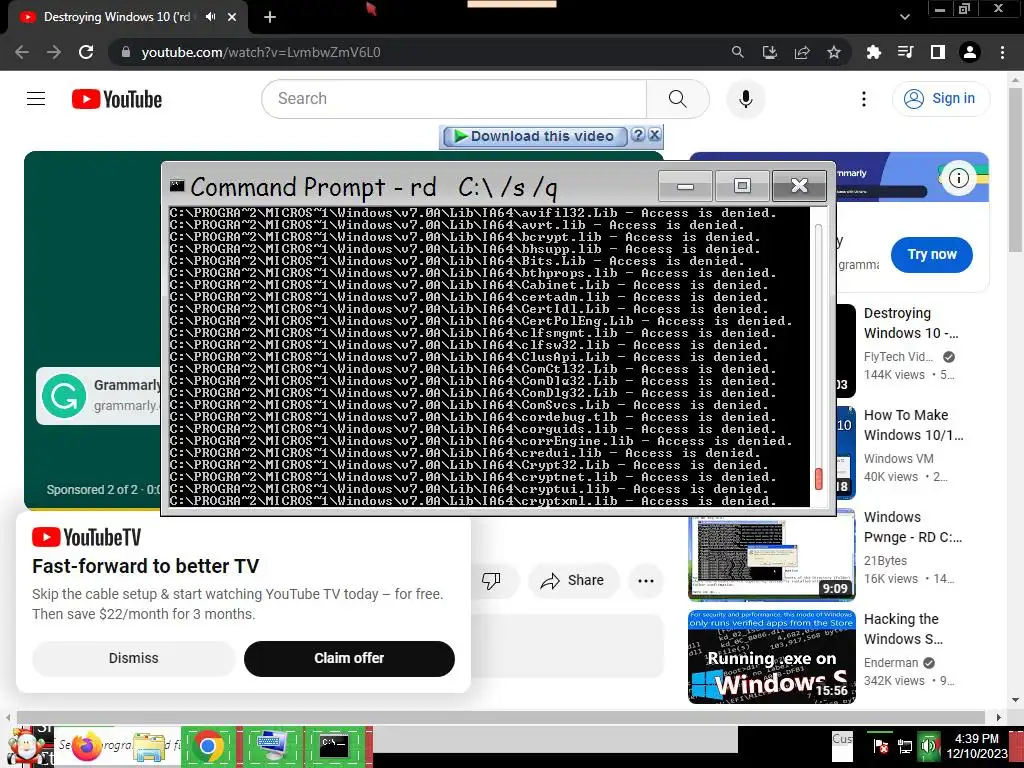View site info via the lock icon
Image resolution: width=1024 pixels, height=768 pixels.
(126, 52)
